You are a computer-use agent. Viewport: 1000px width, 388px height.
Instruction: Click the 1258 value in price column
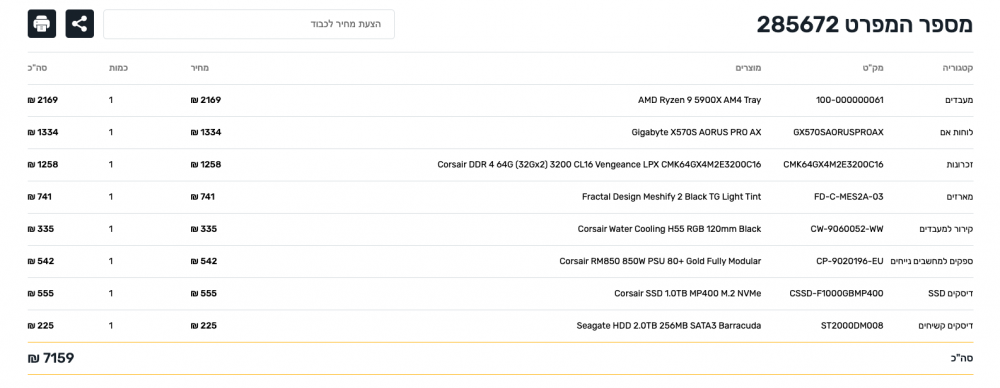[x=206, y=165]
